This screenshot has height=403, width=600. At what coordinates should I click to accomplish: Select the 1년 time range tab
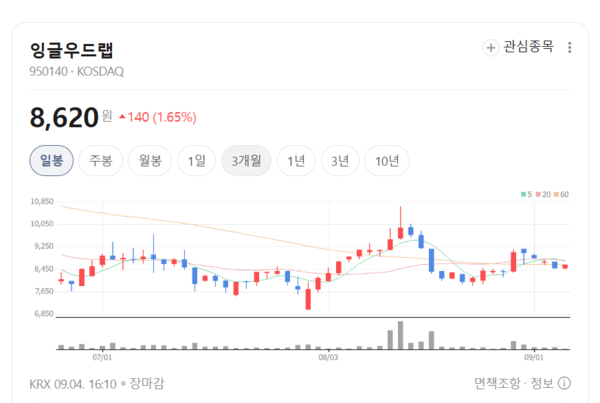[296, 161]
